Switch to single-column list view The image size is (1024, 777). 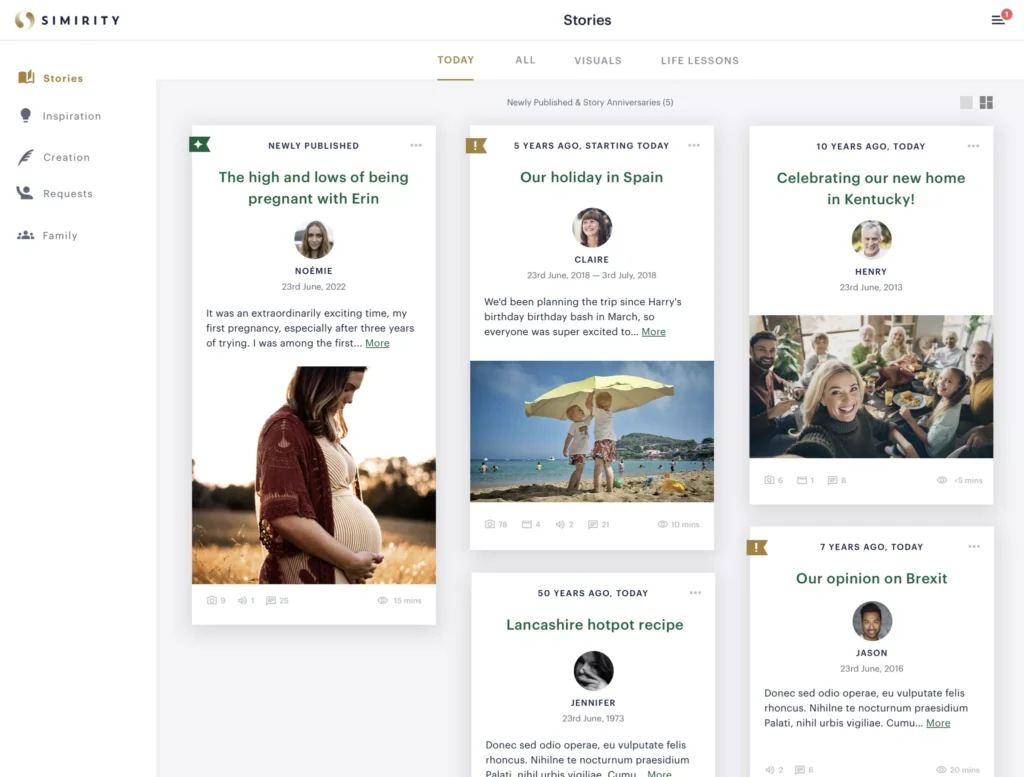point(966,102)
